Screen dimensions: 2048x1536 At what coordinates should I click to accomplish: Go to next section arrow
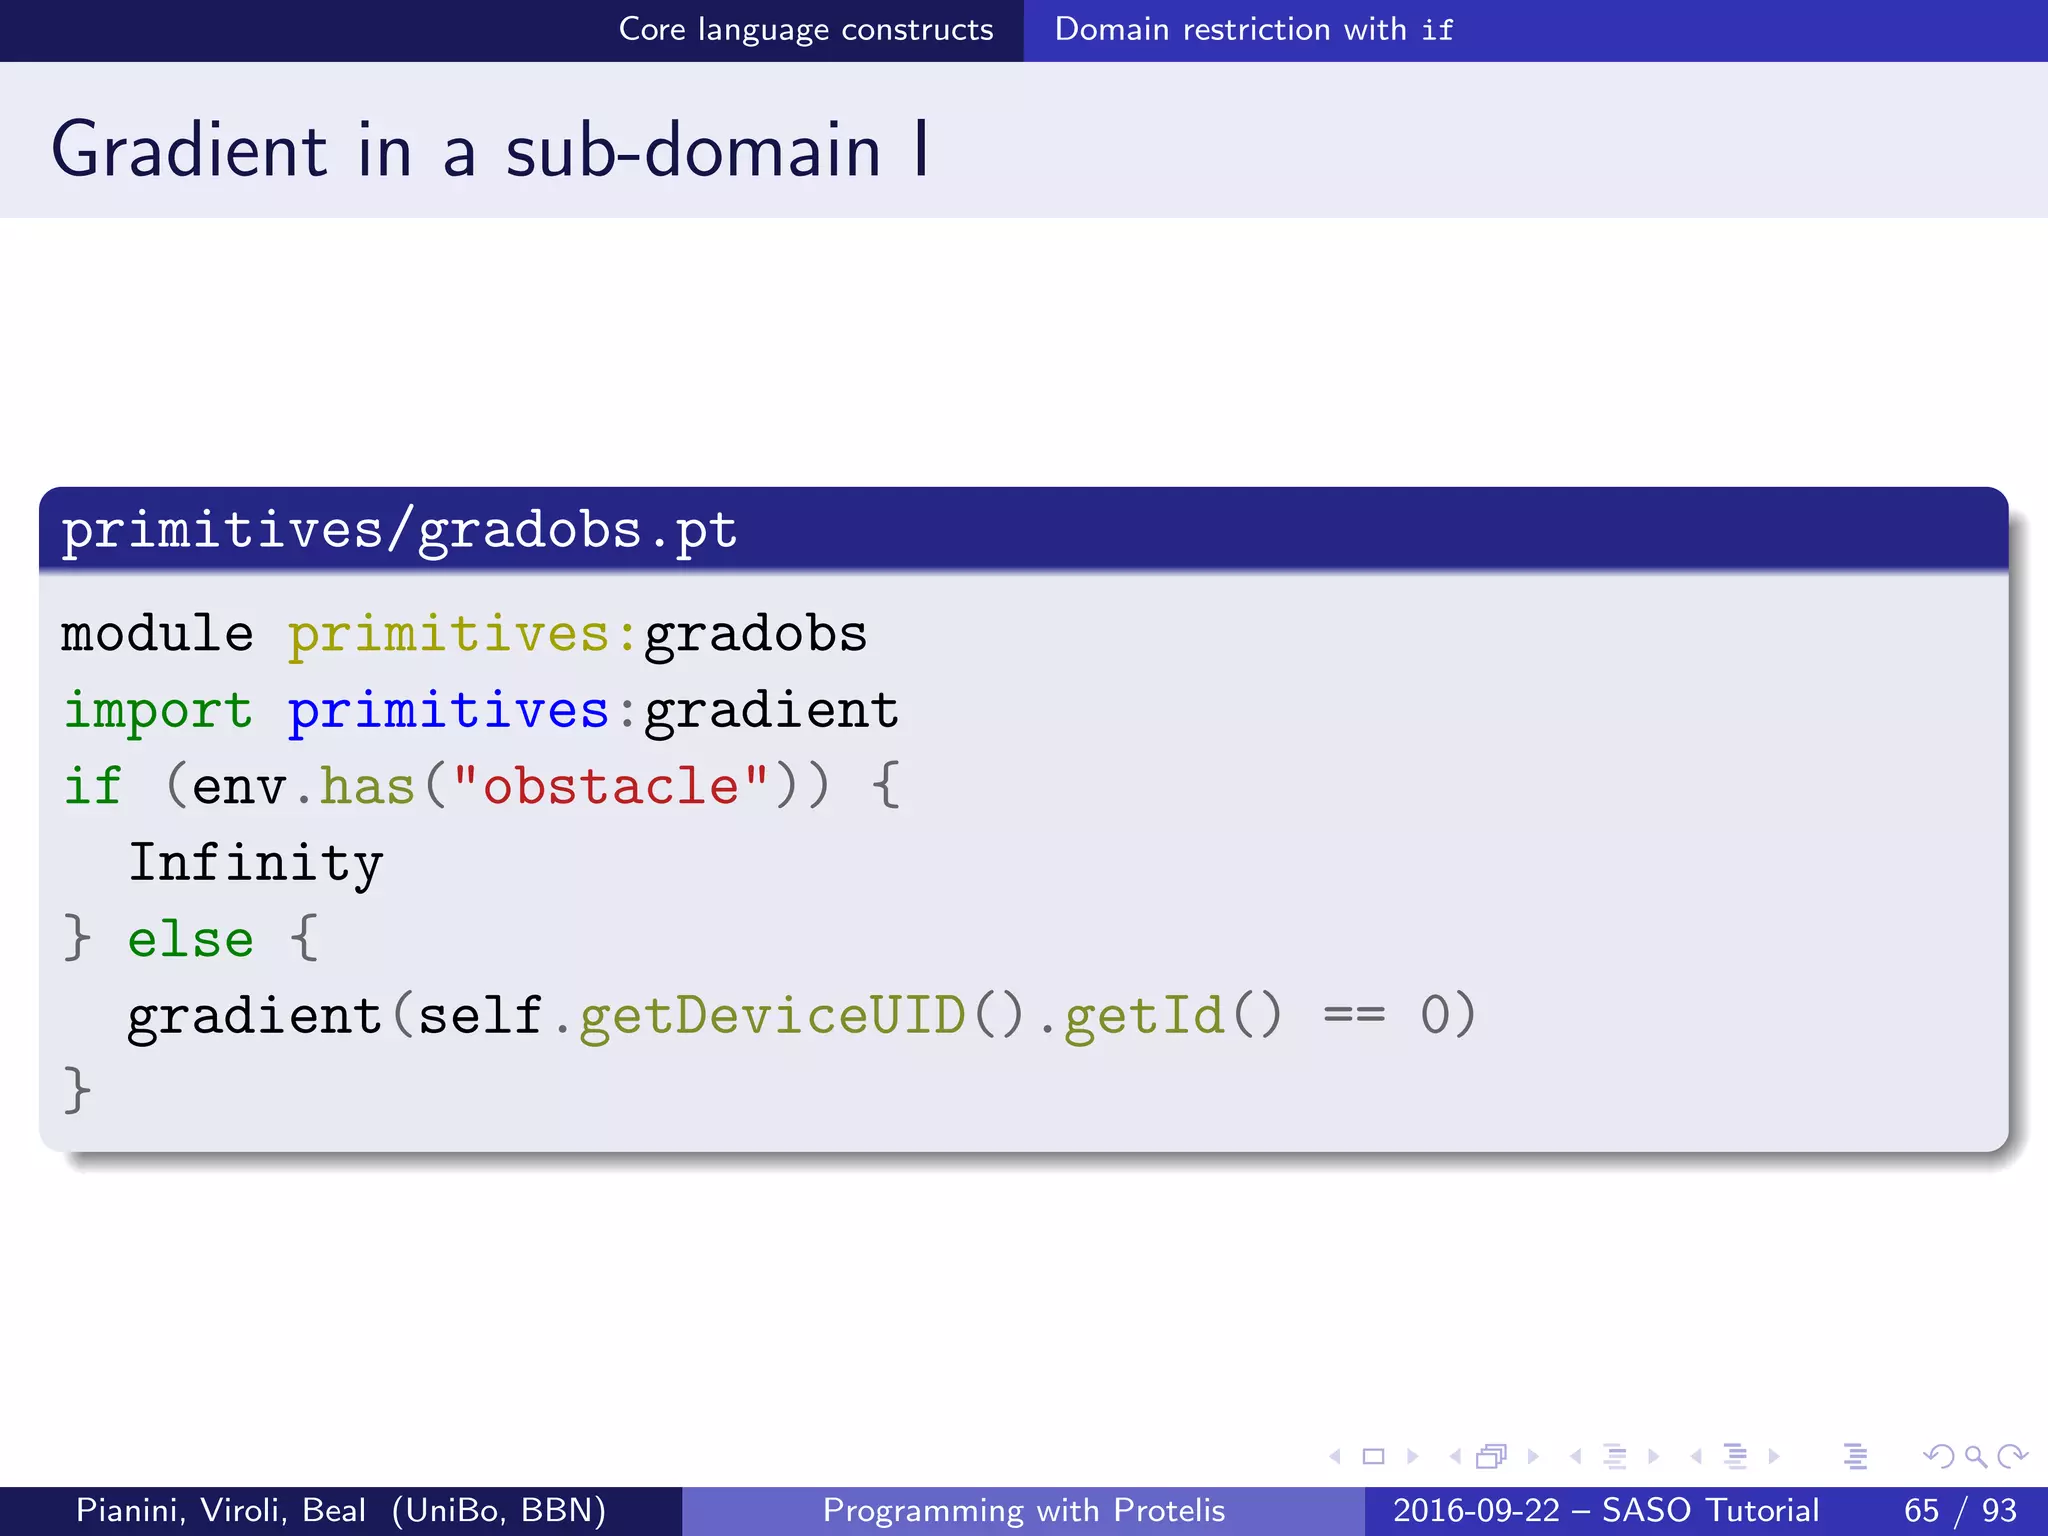[1774, 1456]
